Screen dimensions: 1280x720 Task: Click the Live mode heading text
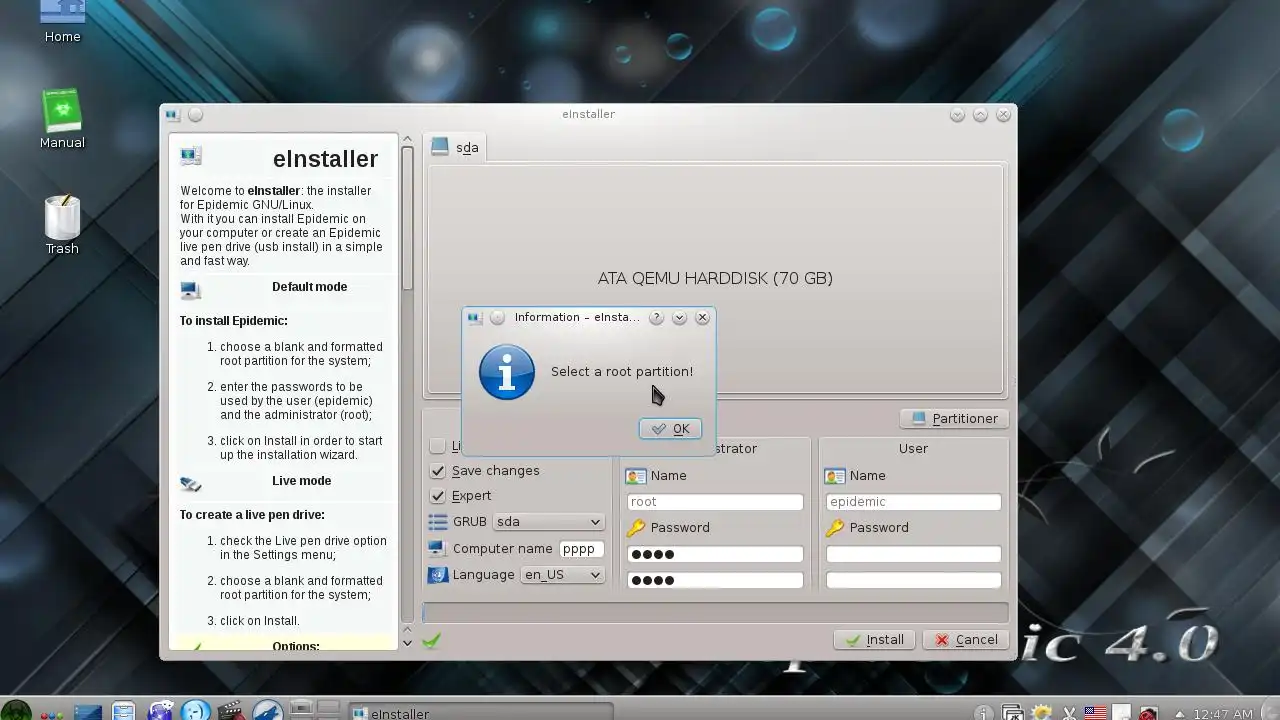click(301, 481)
